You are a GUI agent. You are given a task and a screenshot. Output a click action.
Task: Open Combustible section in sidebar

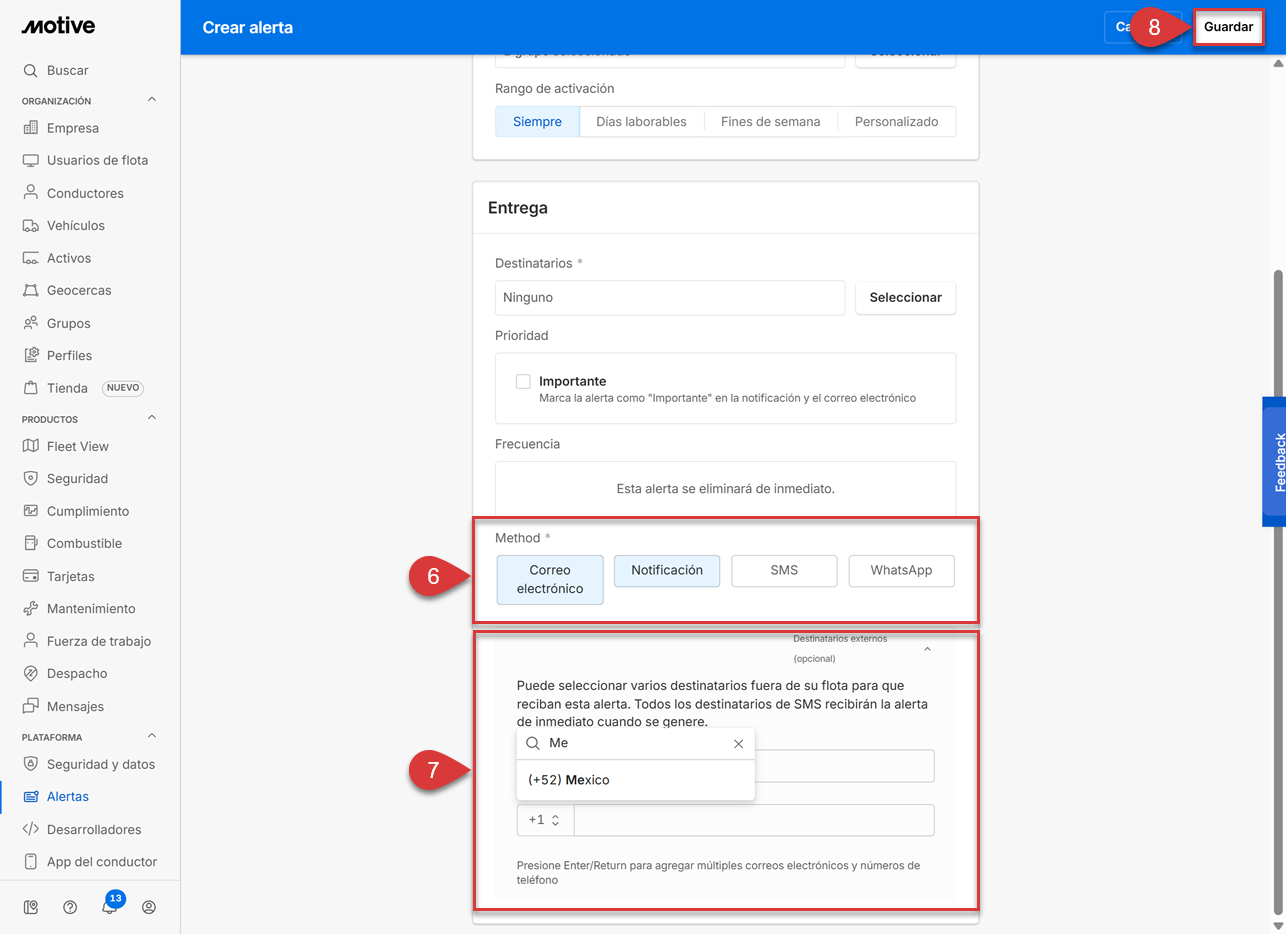coord(84,543)
